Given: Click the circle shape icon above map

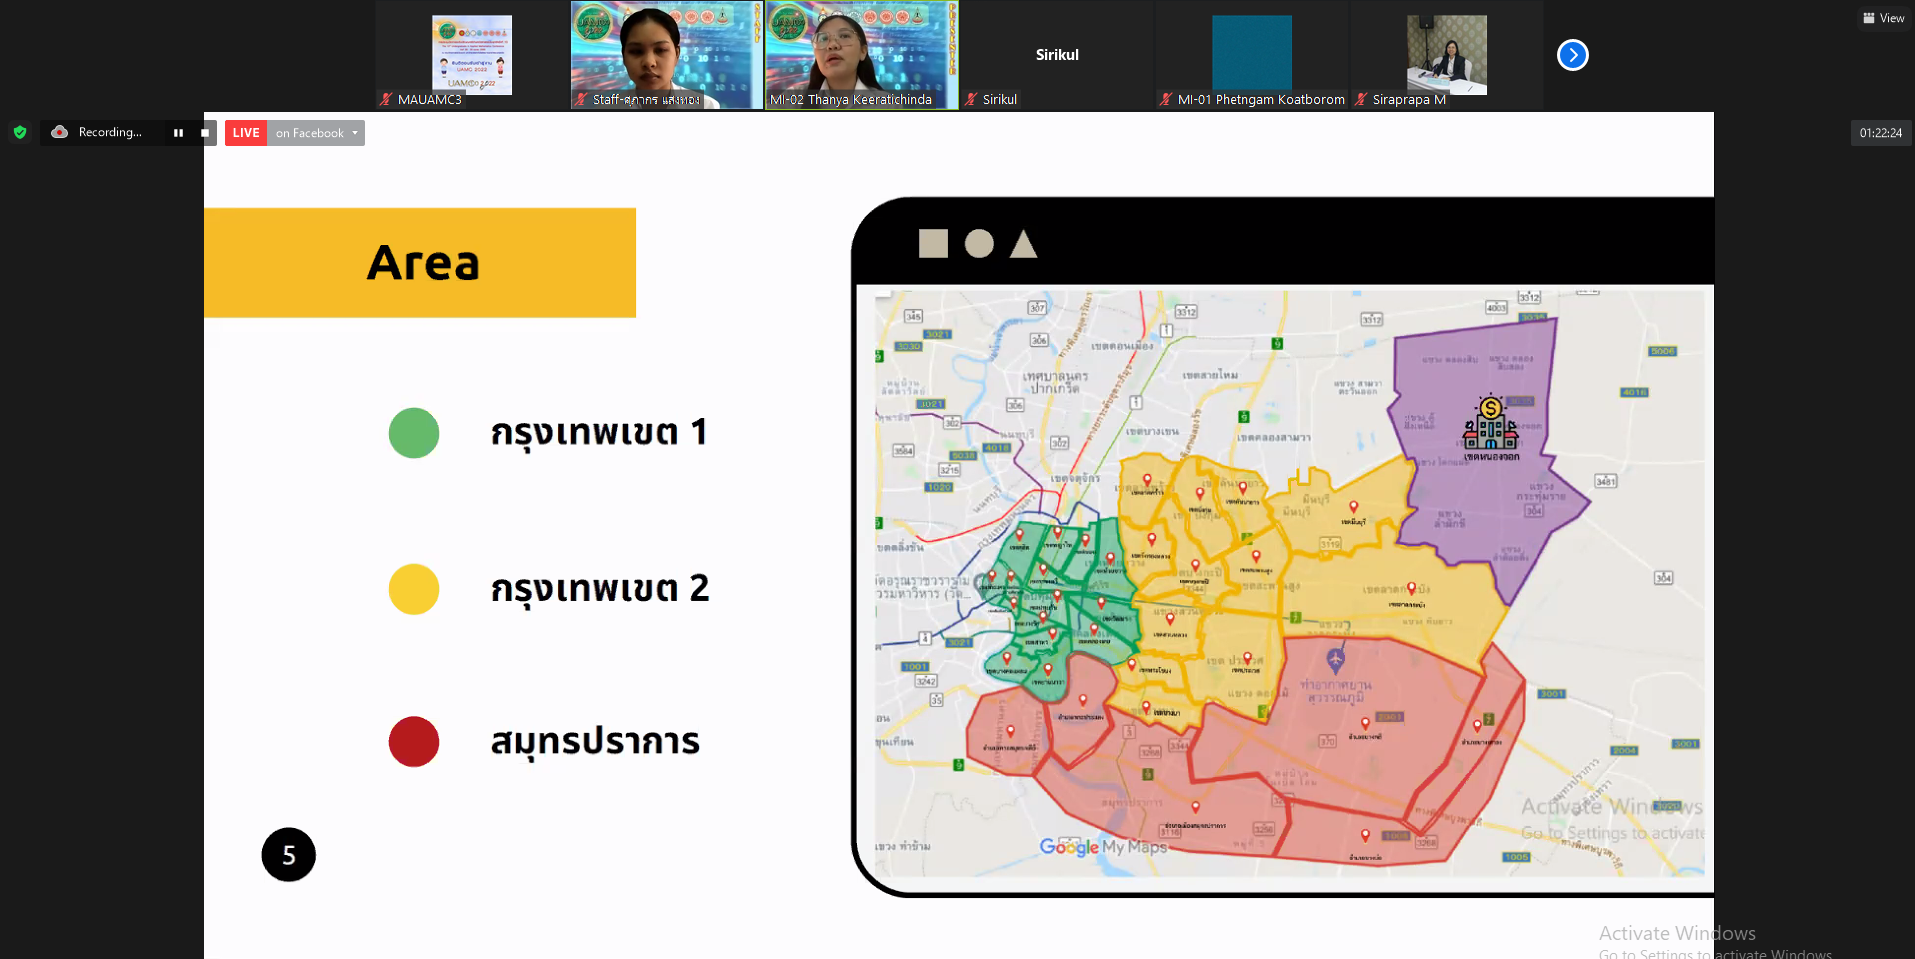Looking at the screenshot, I should coord(979,243).
